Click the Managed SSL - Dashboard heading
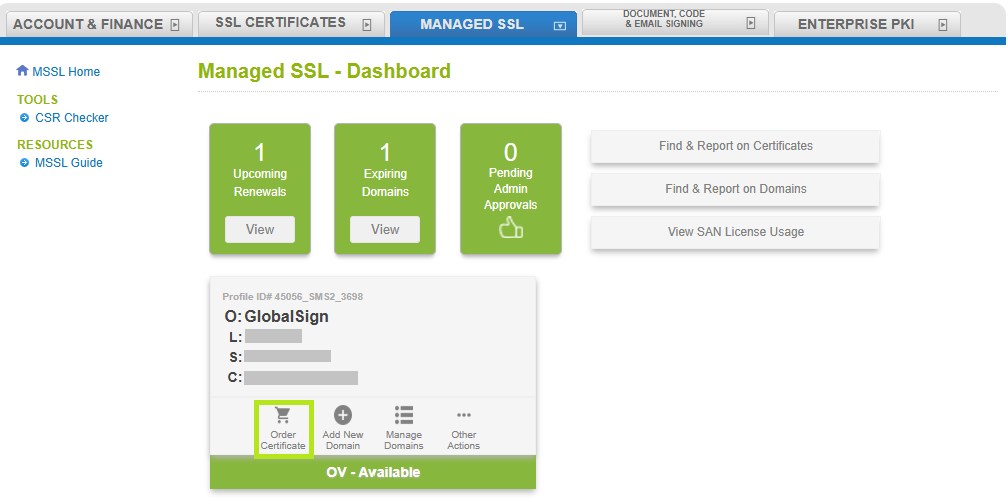Image resolution: width=1008 pixels, height=504 pixels. click(x=325, y=71)
